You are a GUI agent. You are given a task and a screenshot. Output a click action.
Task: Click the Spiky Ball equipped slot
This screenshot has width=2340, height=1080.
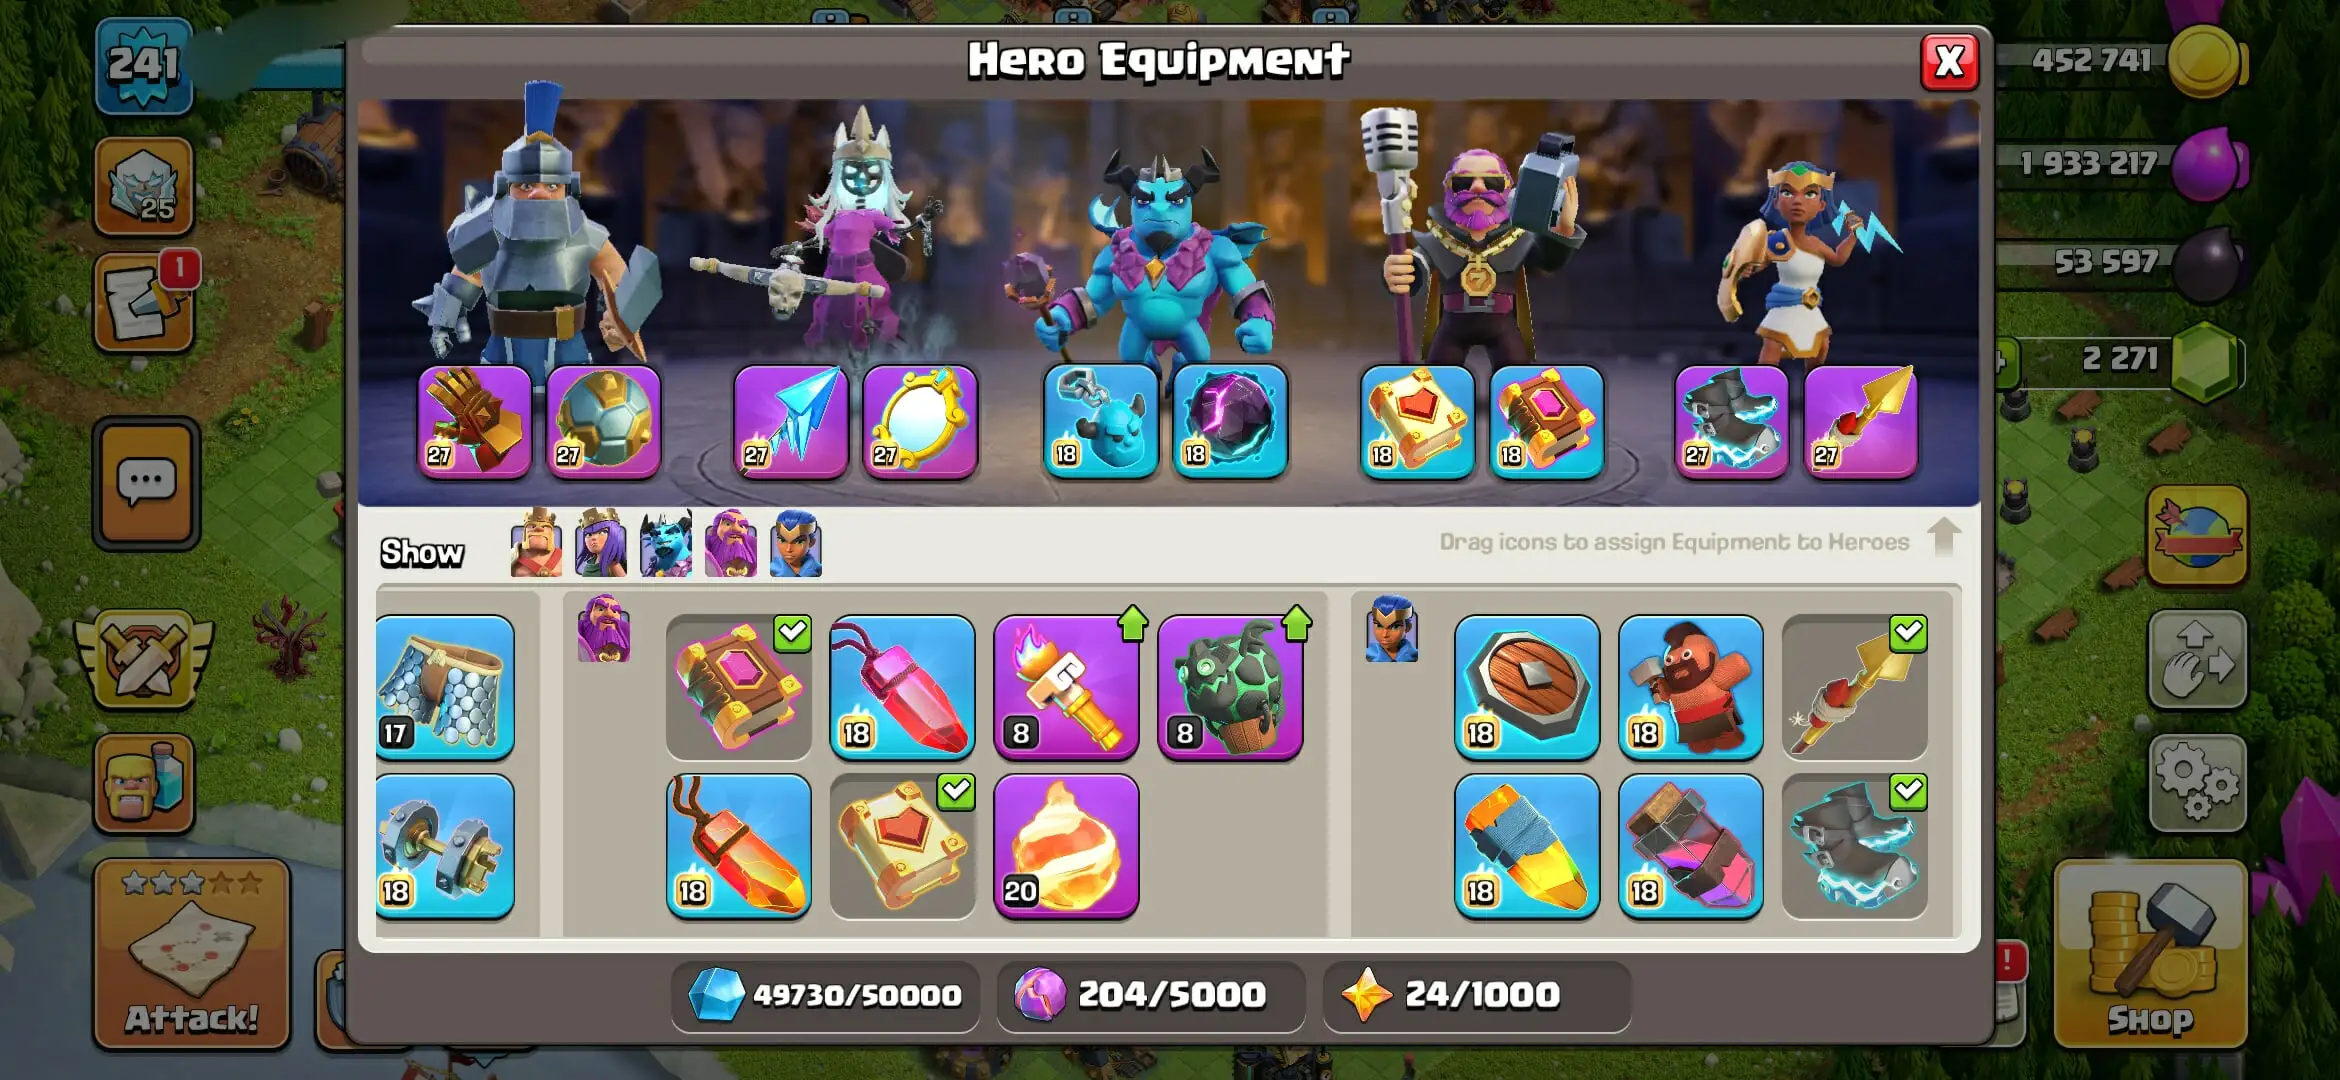coord(604,422)
